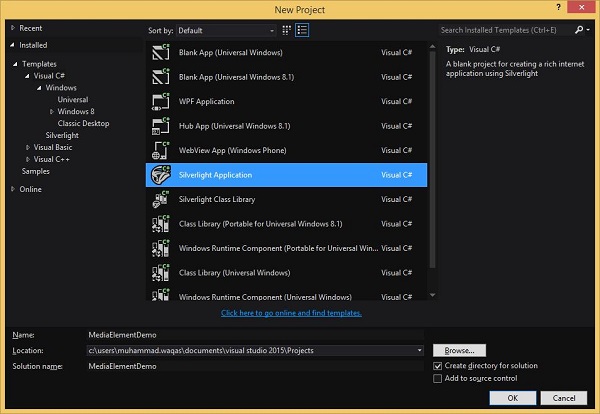Click the search magnifier icon
The height and width of the screenshot is (414, 600).
click(579, 30)
